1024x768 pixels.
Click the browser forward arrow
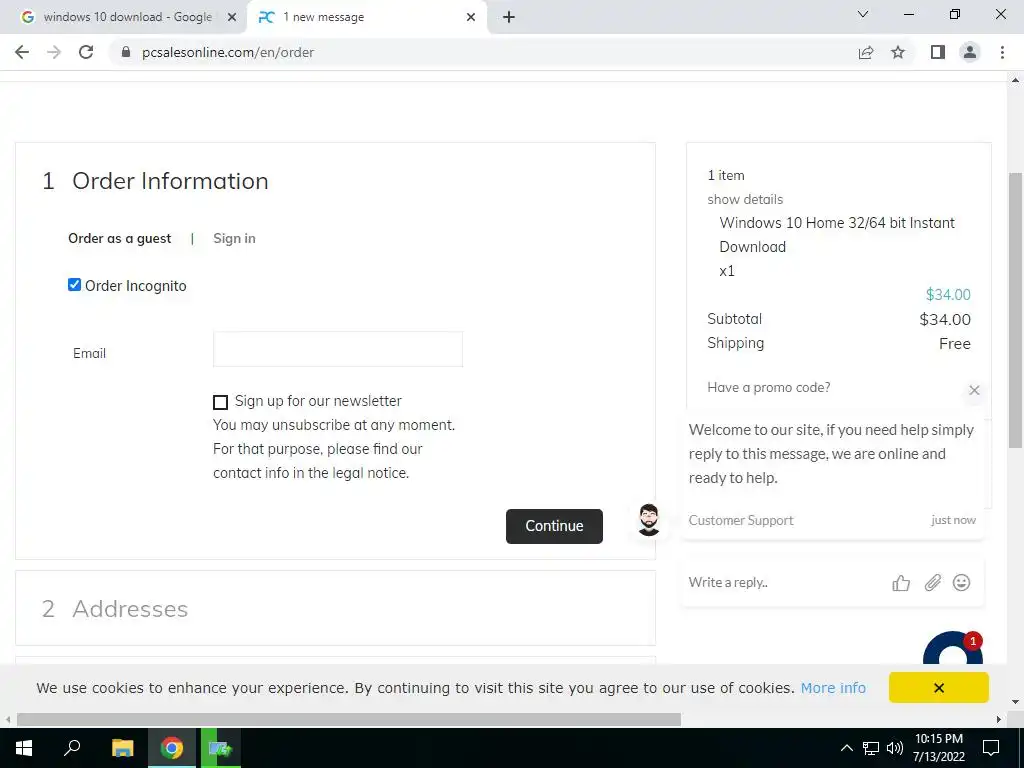pos(54,52)
